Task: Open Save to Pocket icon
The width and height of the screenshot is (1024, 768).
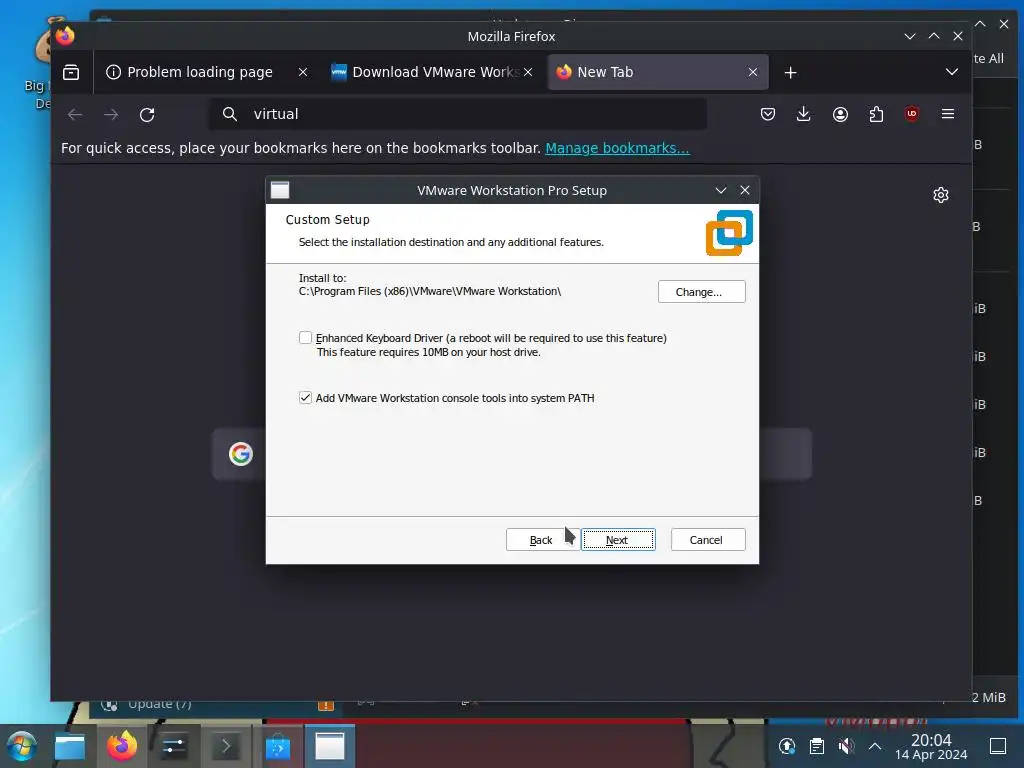Action: [768, 114]
